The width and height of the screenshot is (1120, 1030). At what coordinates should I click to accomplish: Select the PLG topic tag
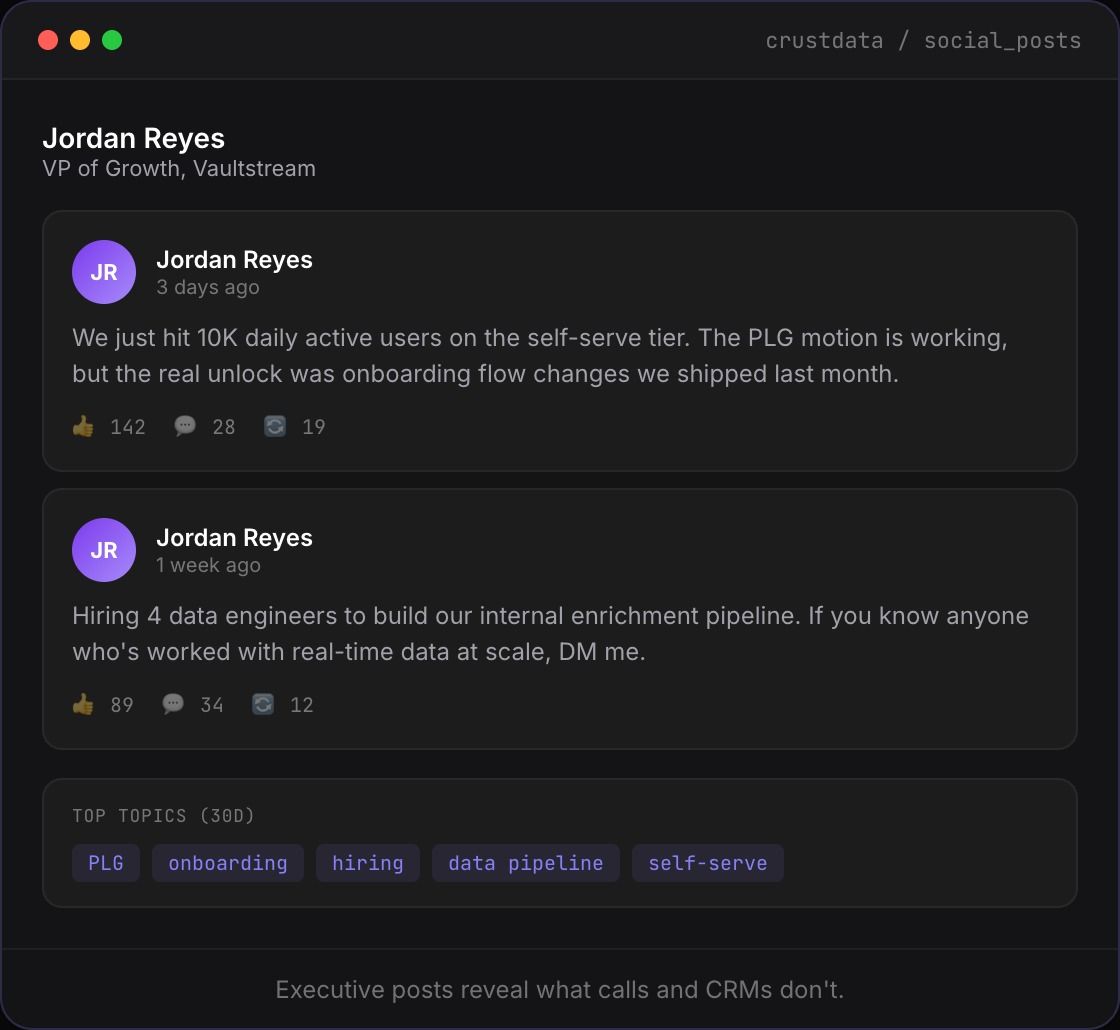106,863
